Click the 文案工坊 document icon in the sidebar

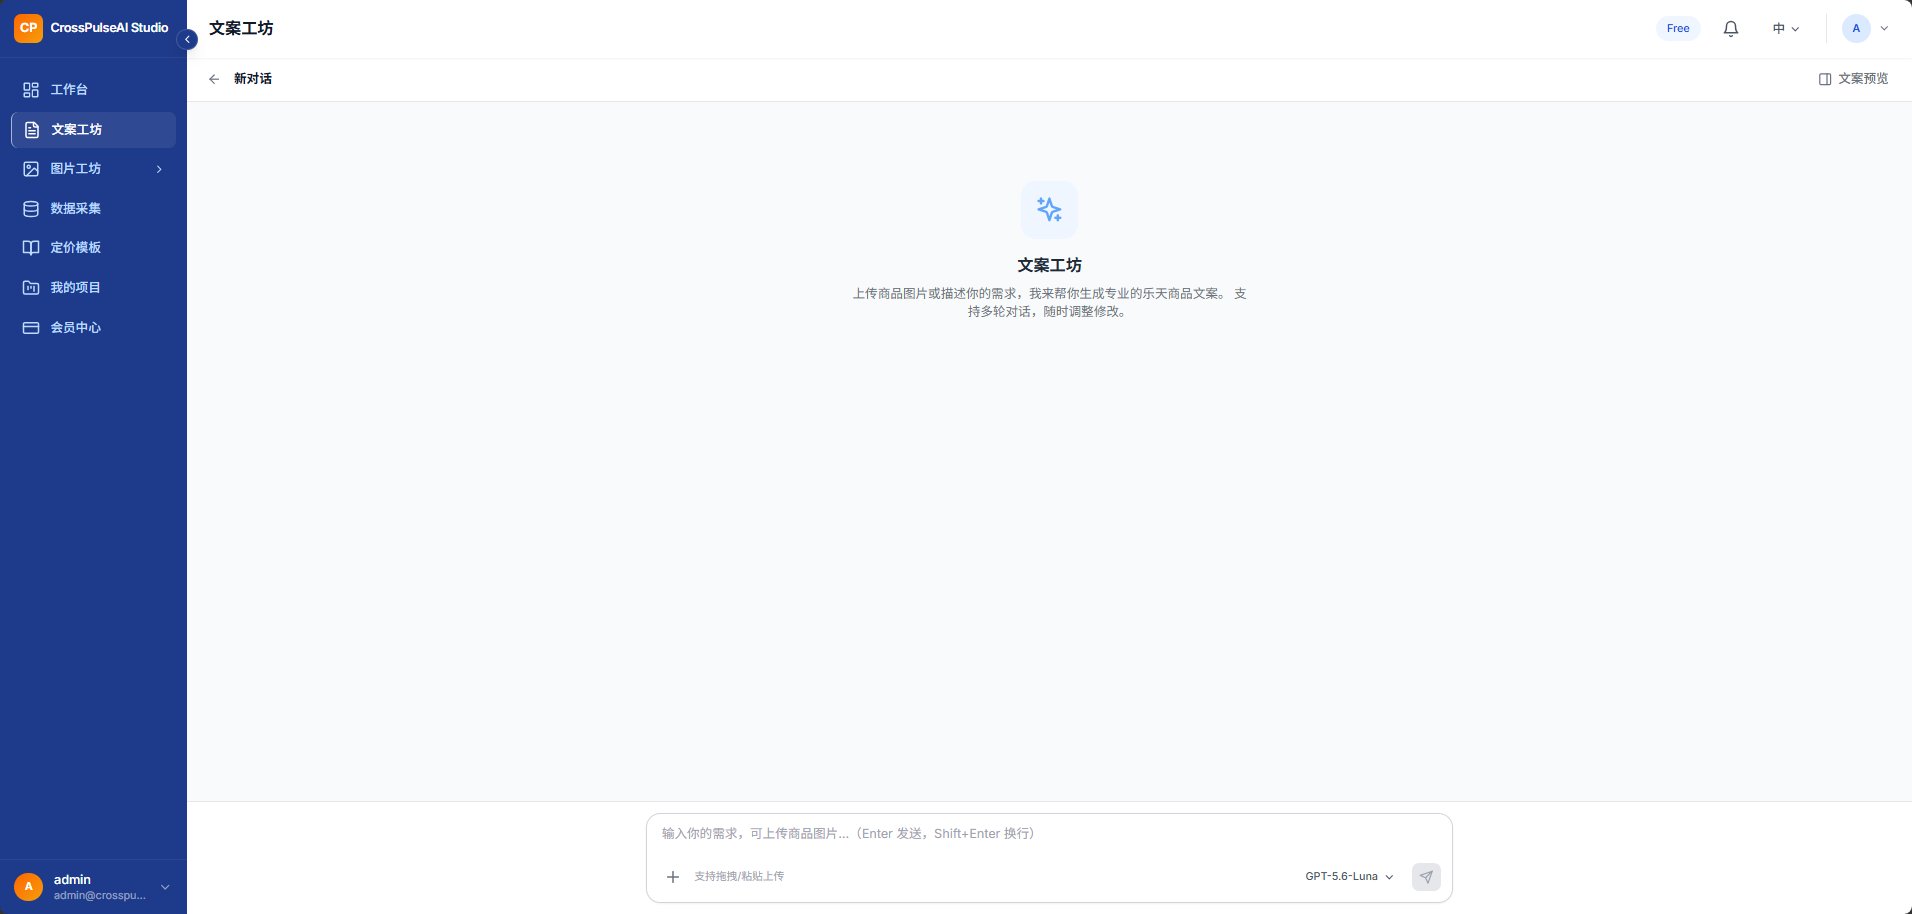pyautogui.click(x=31, y=130)
